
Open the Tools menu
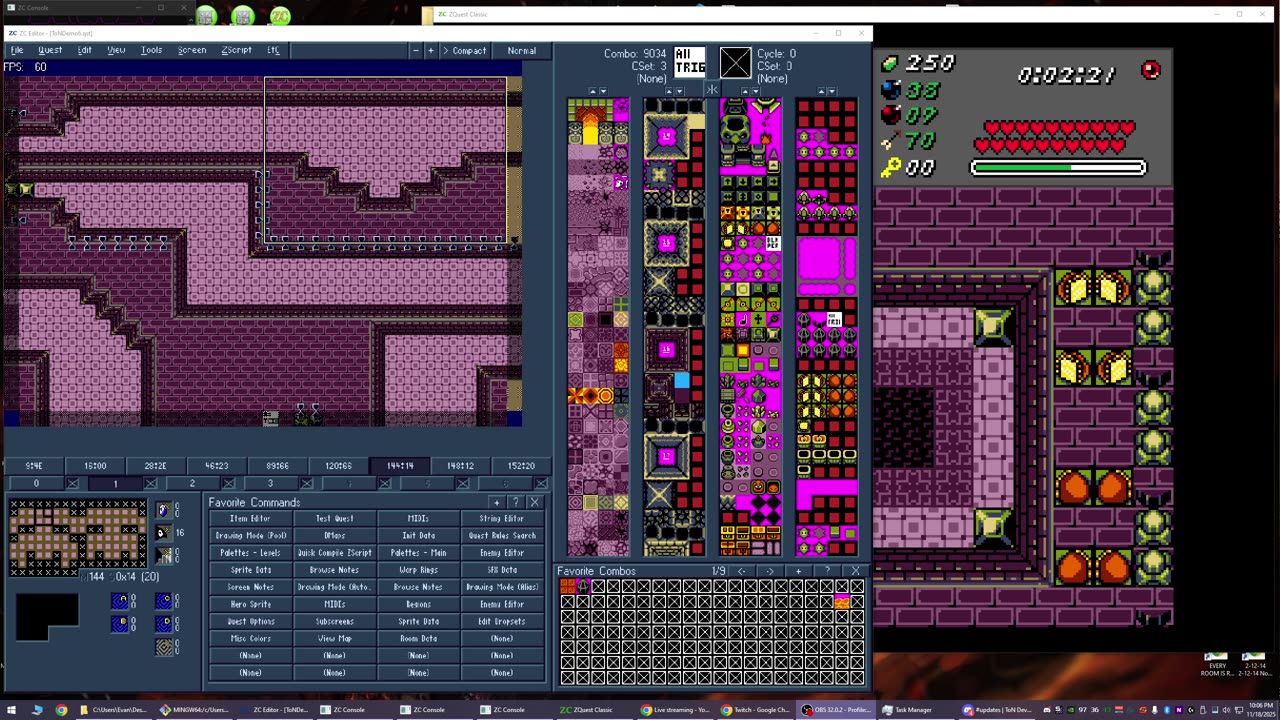151,50
